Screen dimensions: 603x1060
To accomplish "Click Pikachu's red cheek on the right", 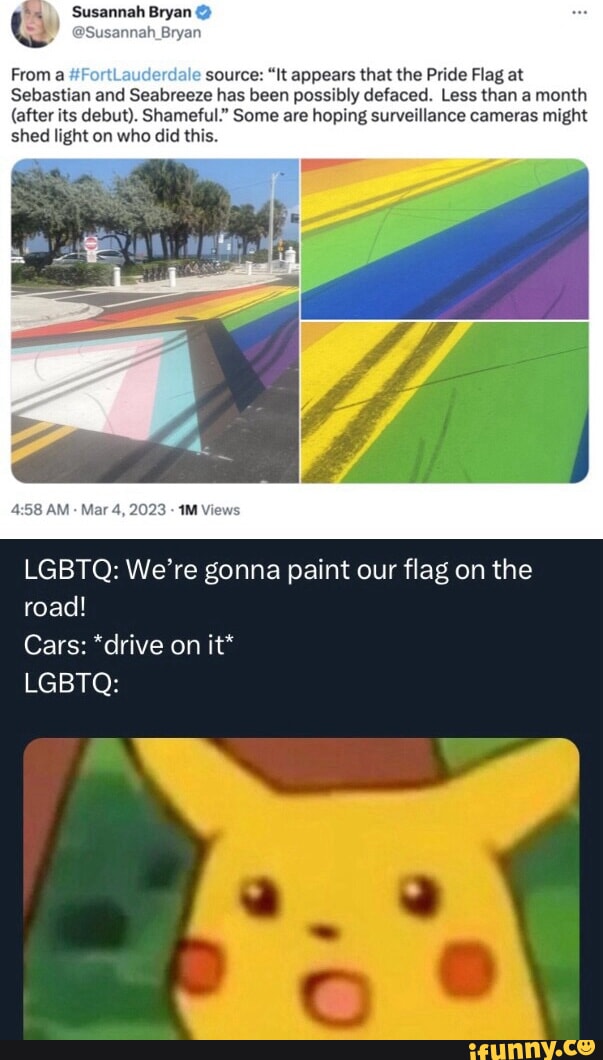I will tap(466, 967).
